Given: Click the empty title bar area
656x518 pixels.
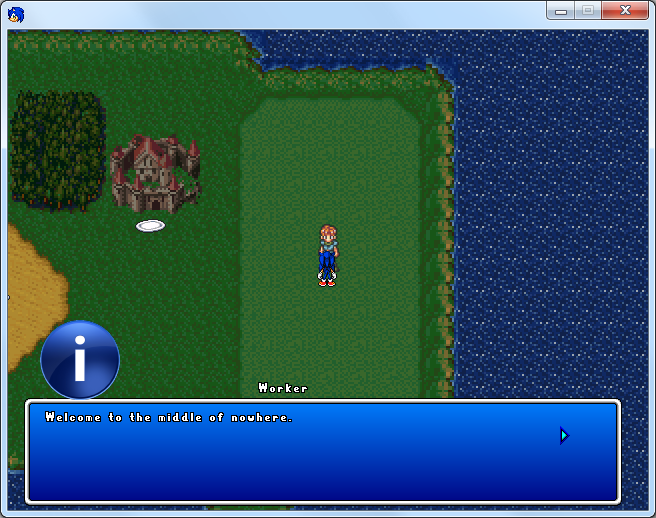Looking at the screenshot, I should (280, 13).
